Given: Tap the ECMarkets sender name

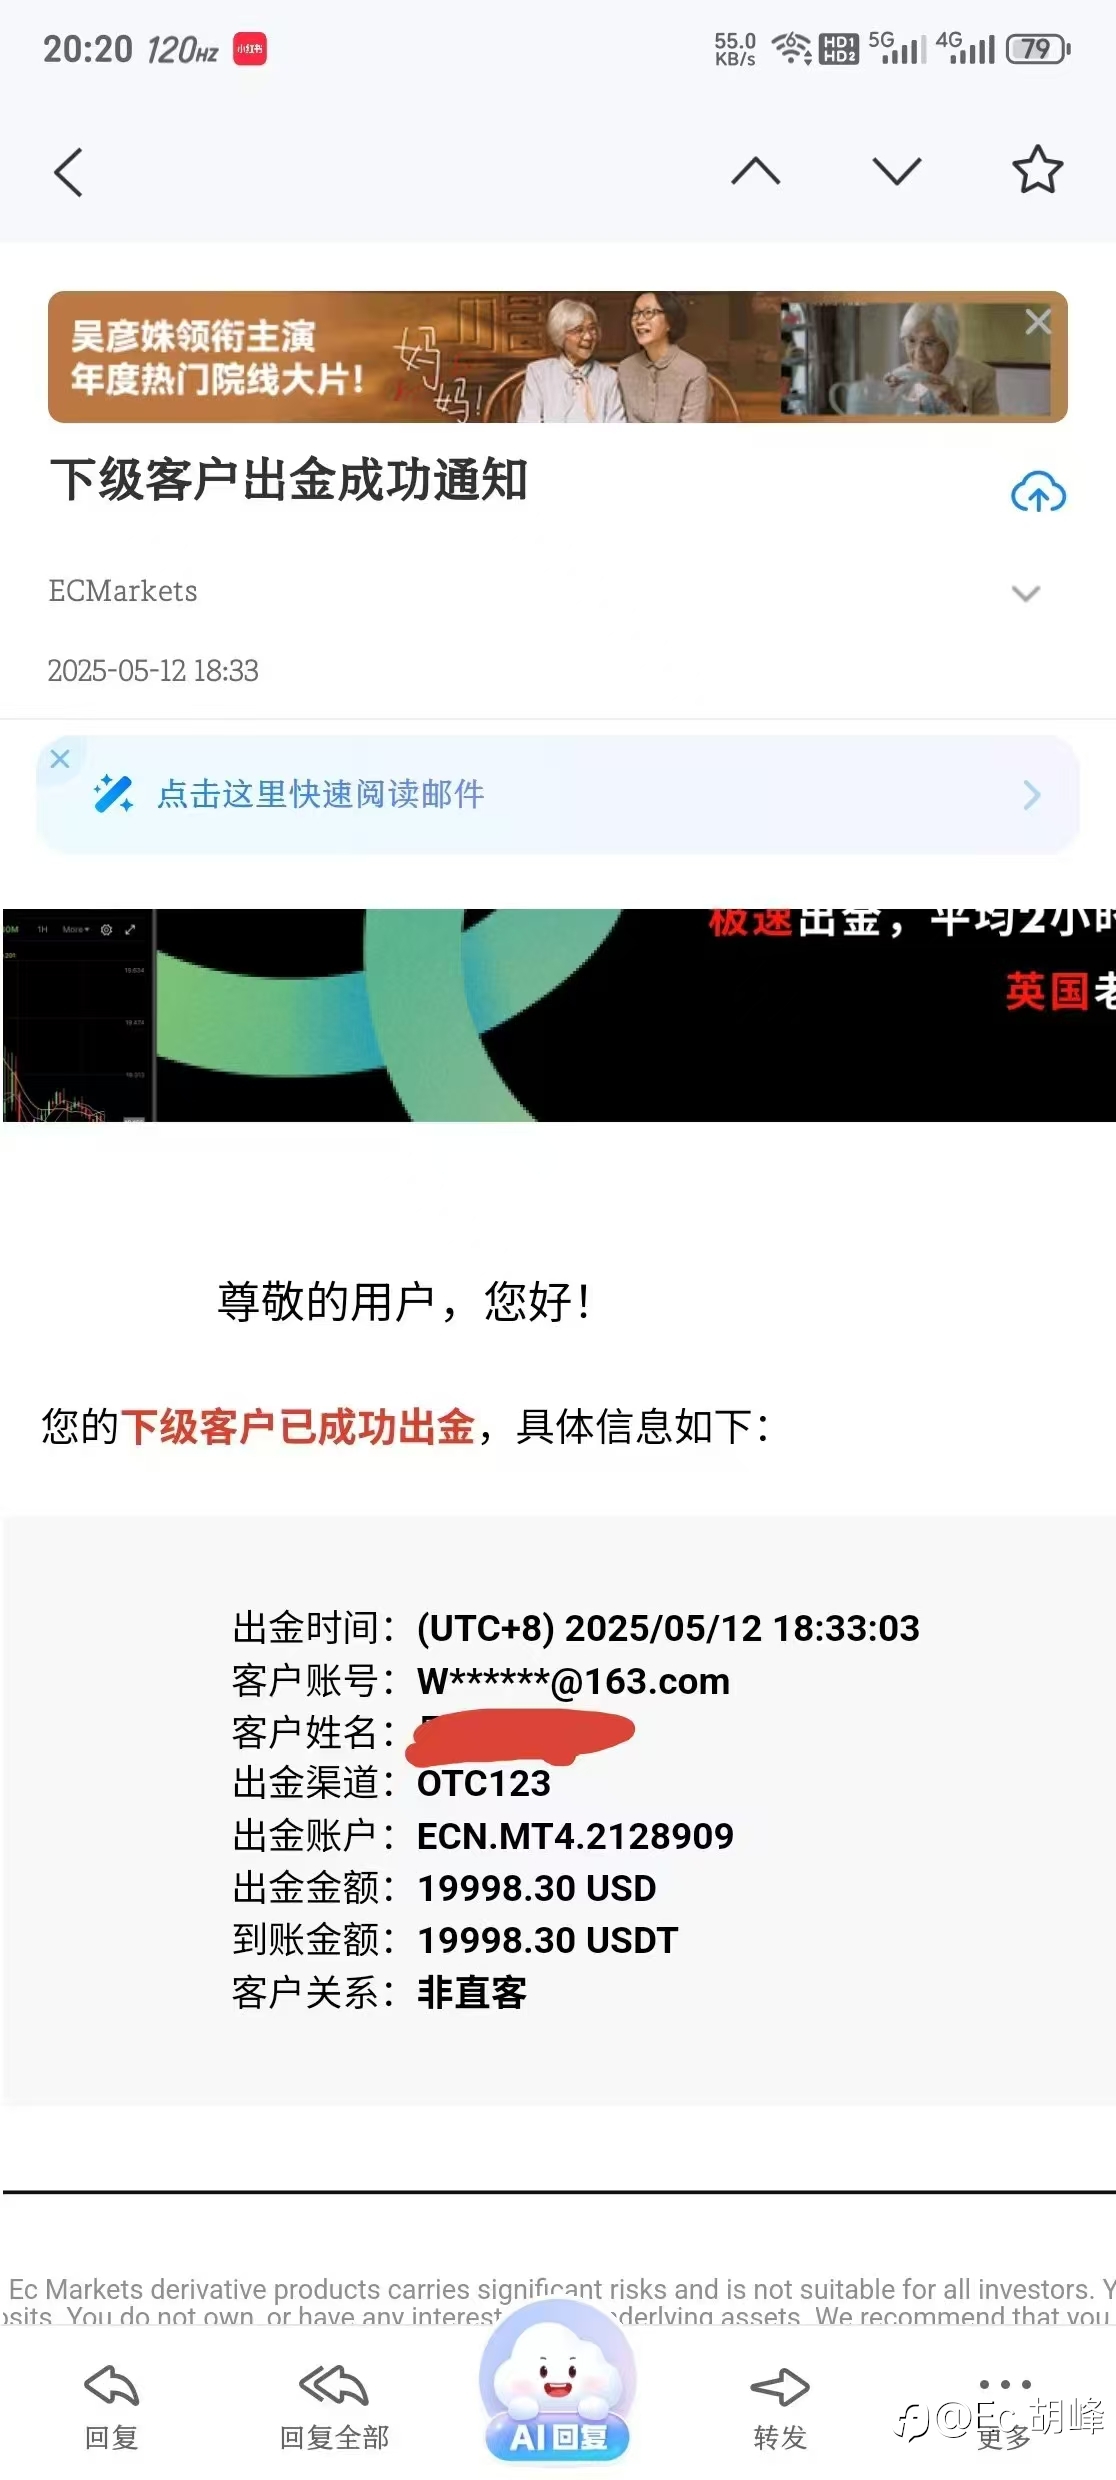Looking at the screenshot, I should [123, 591].
